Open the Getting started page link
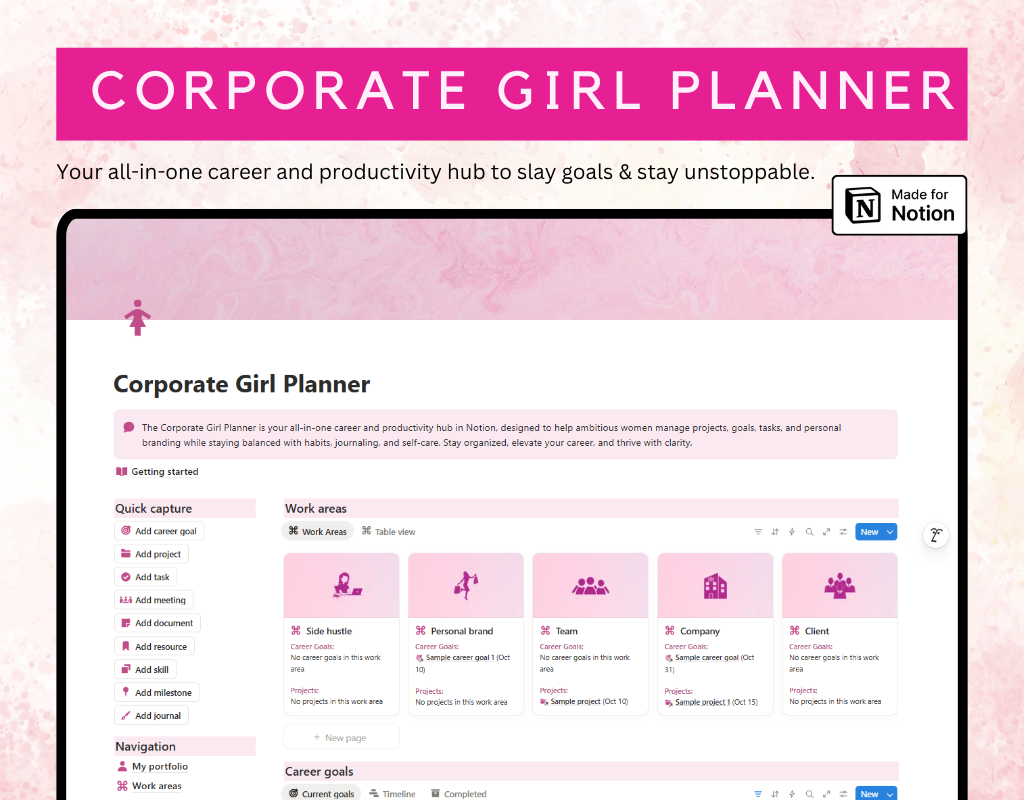1024x800 pixels. pyautogui.click(x=158, y=472)
